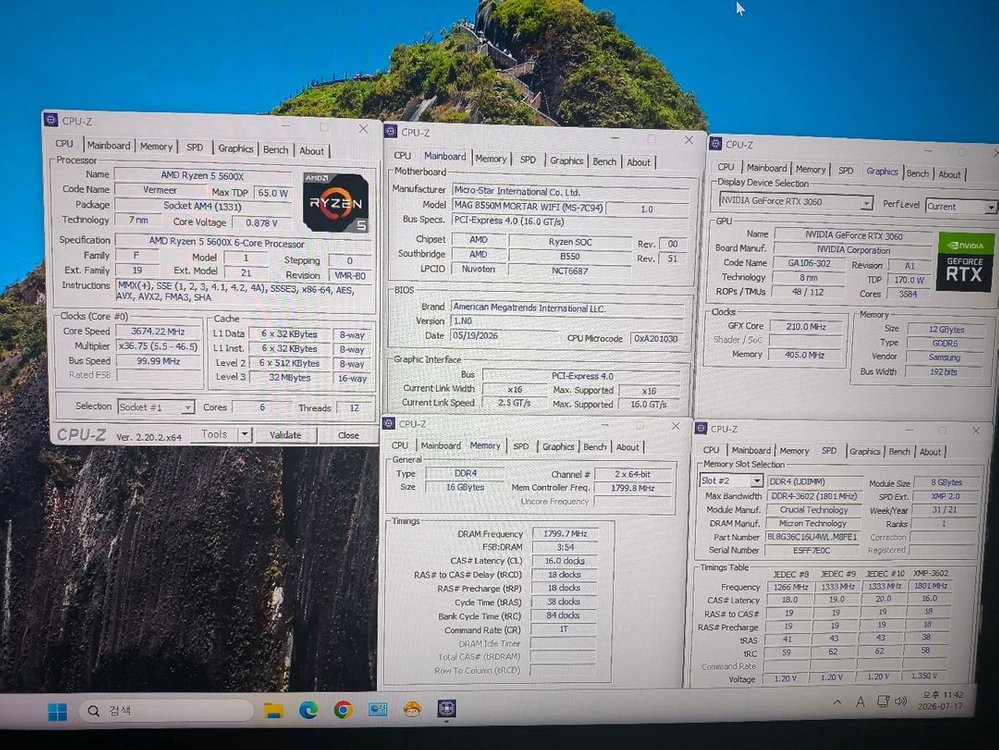Click the Validate button
The height and width of the screenshot is (750, 999).
pyautogui.click(x=285, y=435)
